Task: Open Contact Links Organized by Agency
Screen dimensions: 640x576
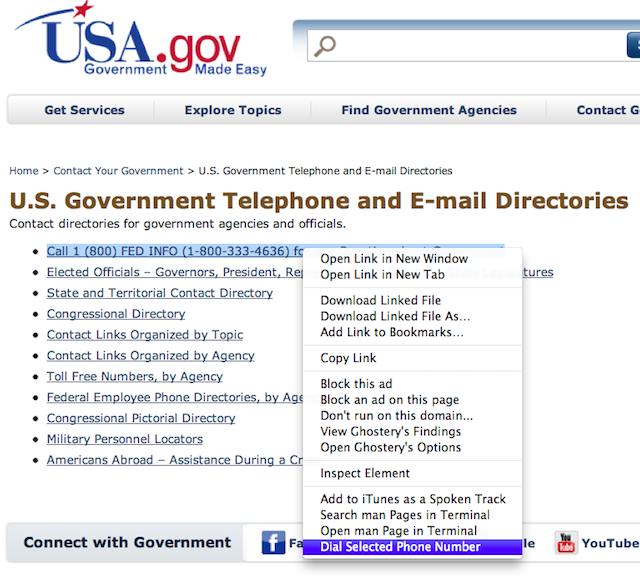Action: click(151, 355)
